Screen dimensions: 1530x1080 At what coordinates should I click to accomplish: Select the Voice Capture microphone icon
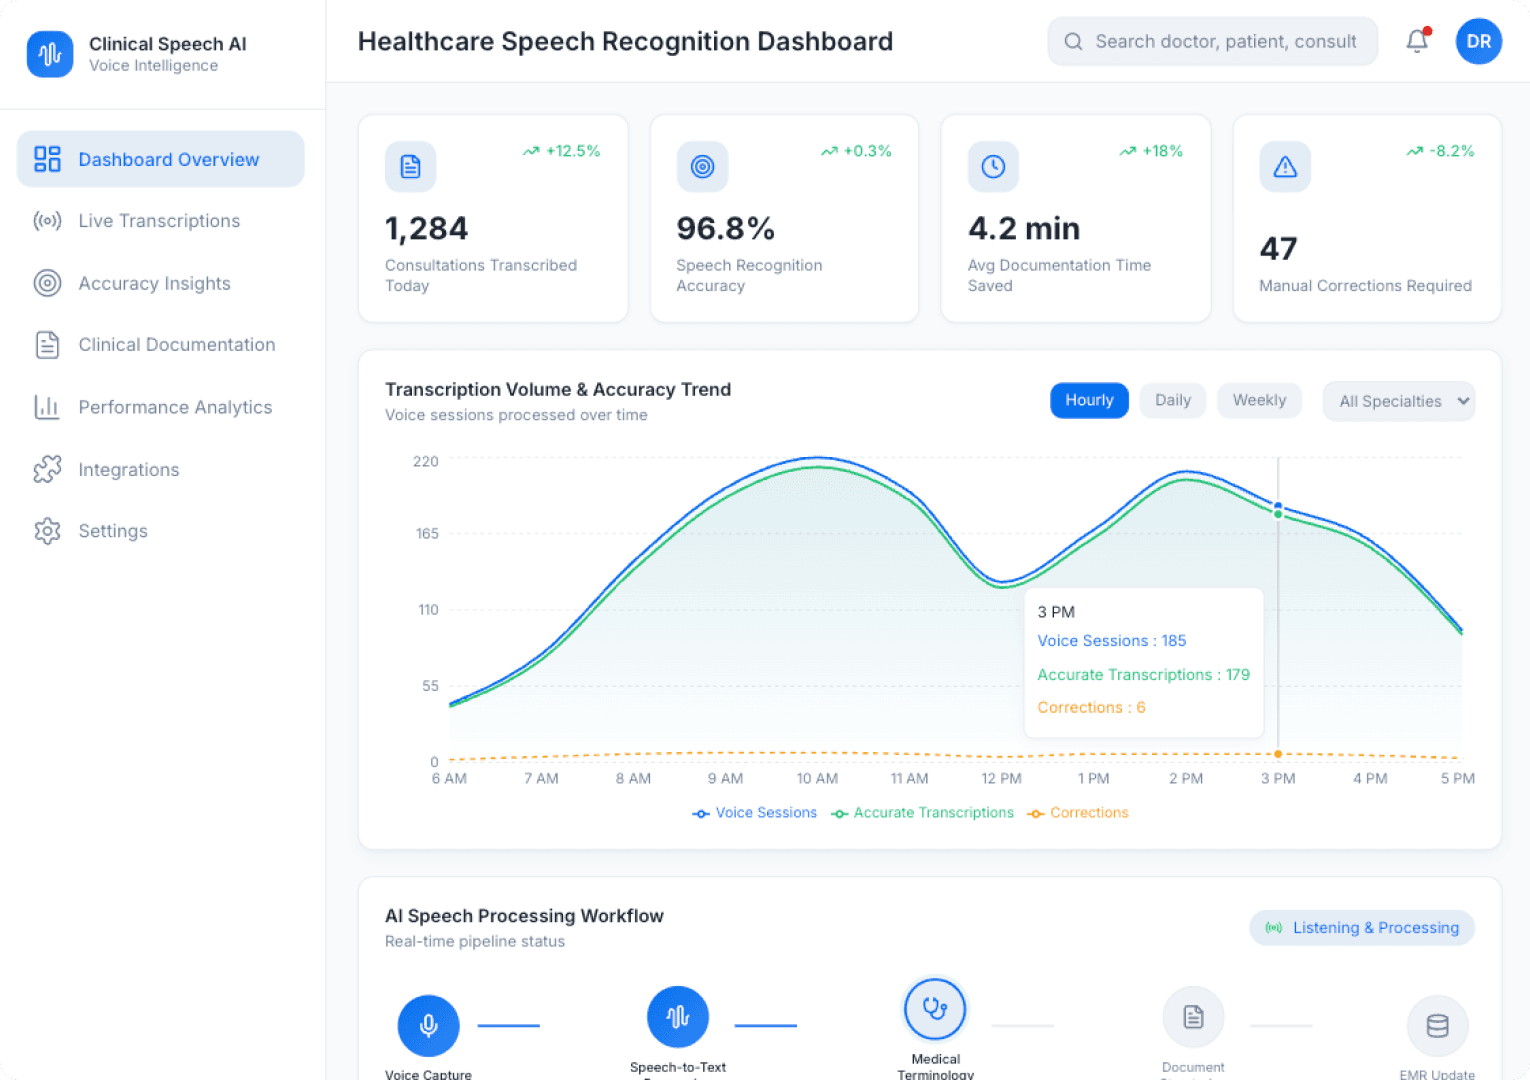pyautogui.click(x=428, y=1025)
